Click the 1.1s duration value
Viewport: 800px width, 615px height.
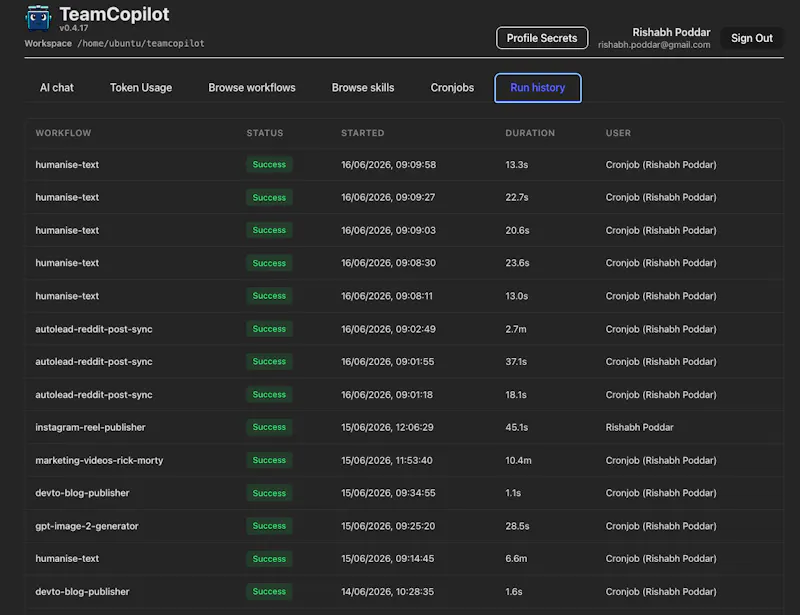coord(513,494)
